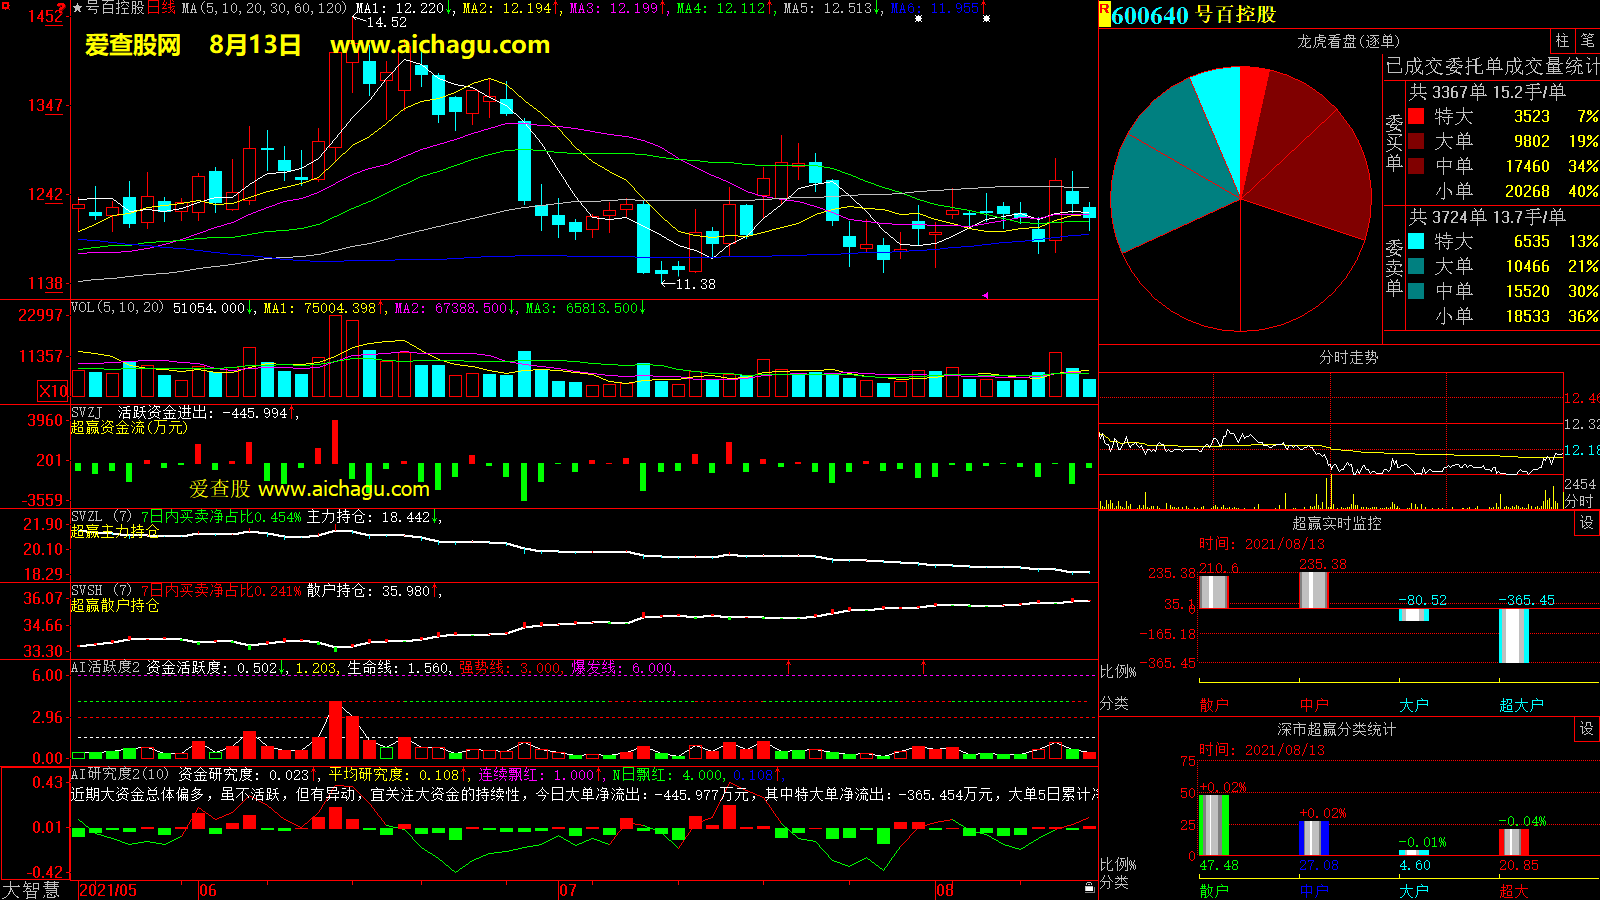Click cyan 特大 sell-order swatch

coord(1416,241)
